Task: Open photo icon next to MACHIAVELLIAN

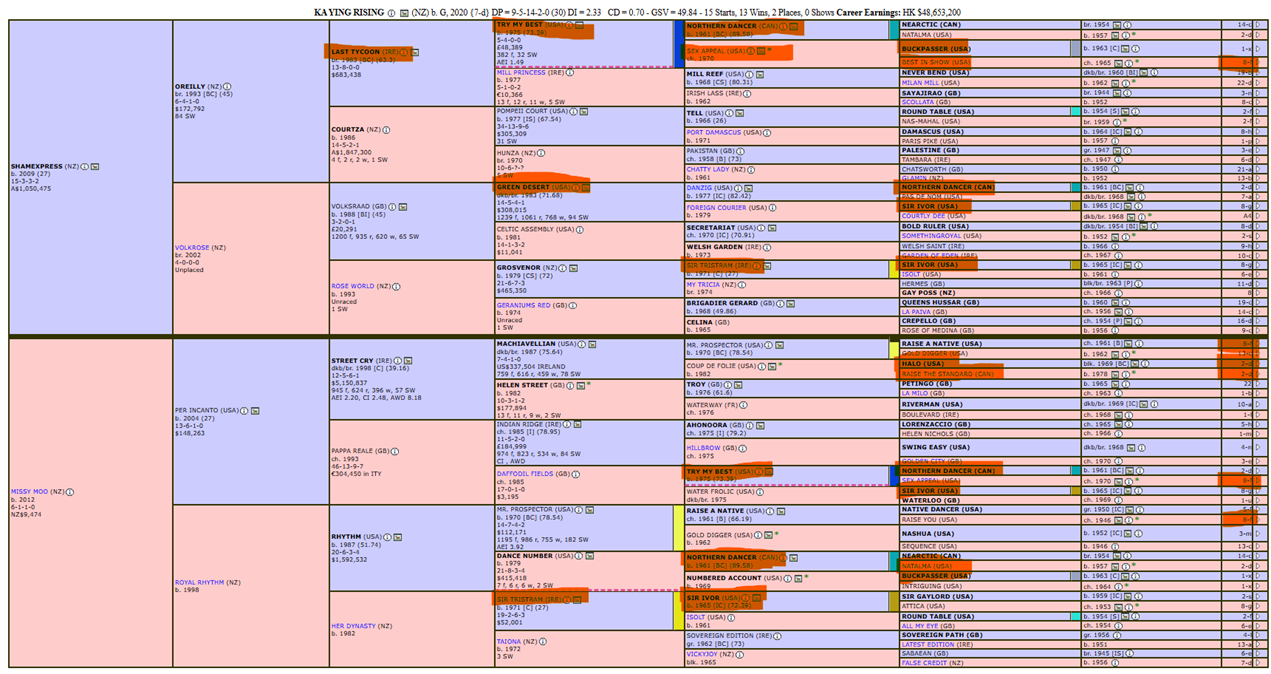Action: 591,343
